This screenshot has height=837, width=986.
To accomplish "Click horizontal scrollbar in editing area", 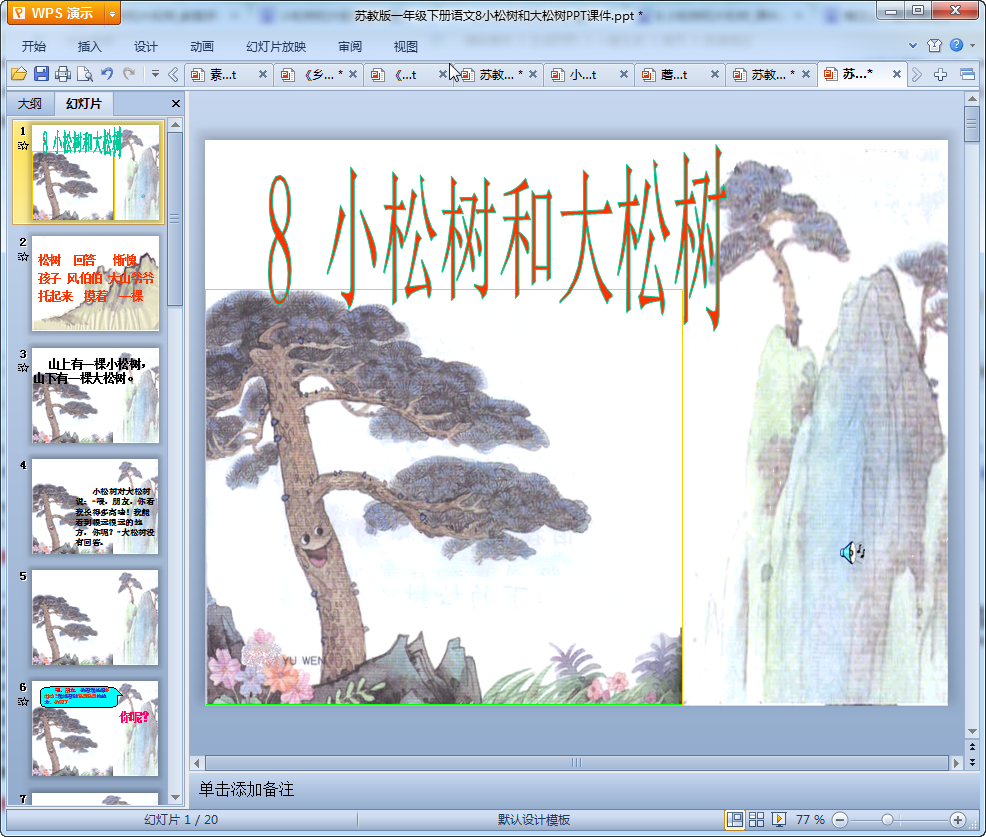I will 577,763.
